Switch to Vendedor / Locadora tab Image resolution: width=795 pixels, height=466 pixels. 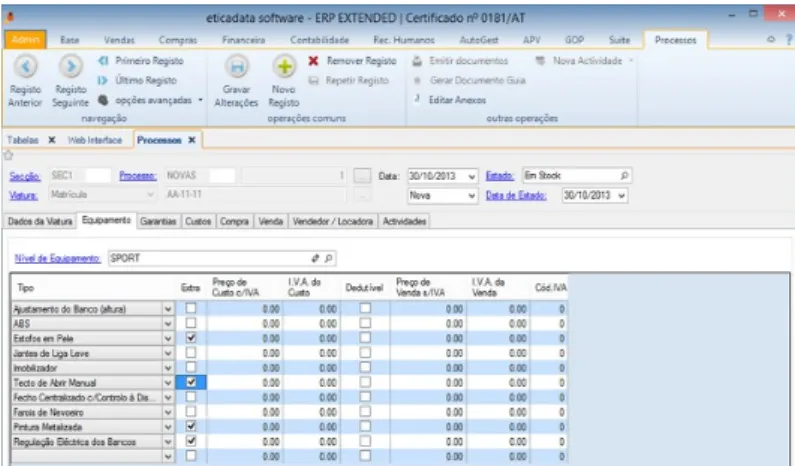coord(333,221)
